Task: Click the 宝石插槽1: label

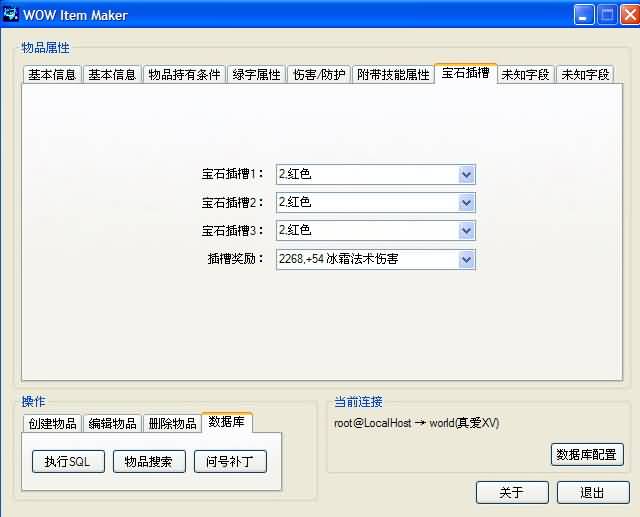Action: pos(233,174)
